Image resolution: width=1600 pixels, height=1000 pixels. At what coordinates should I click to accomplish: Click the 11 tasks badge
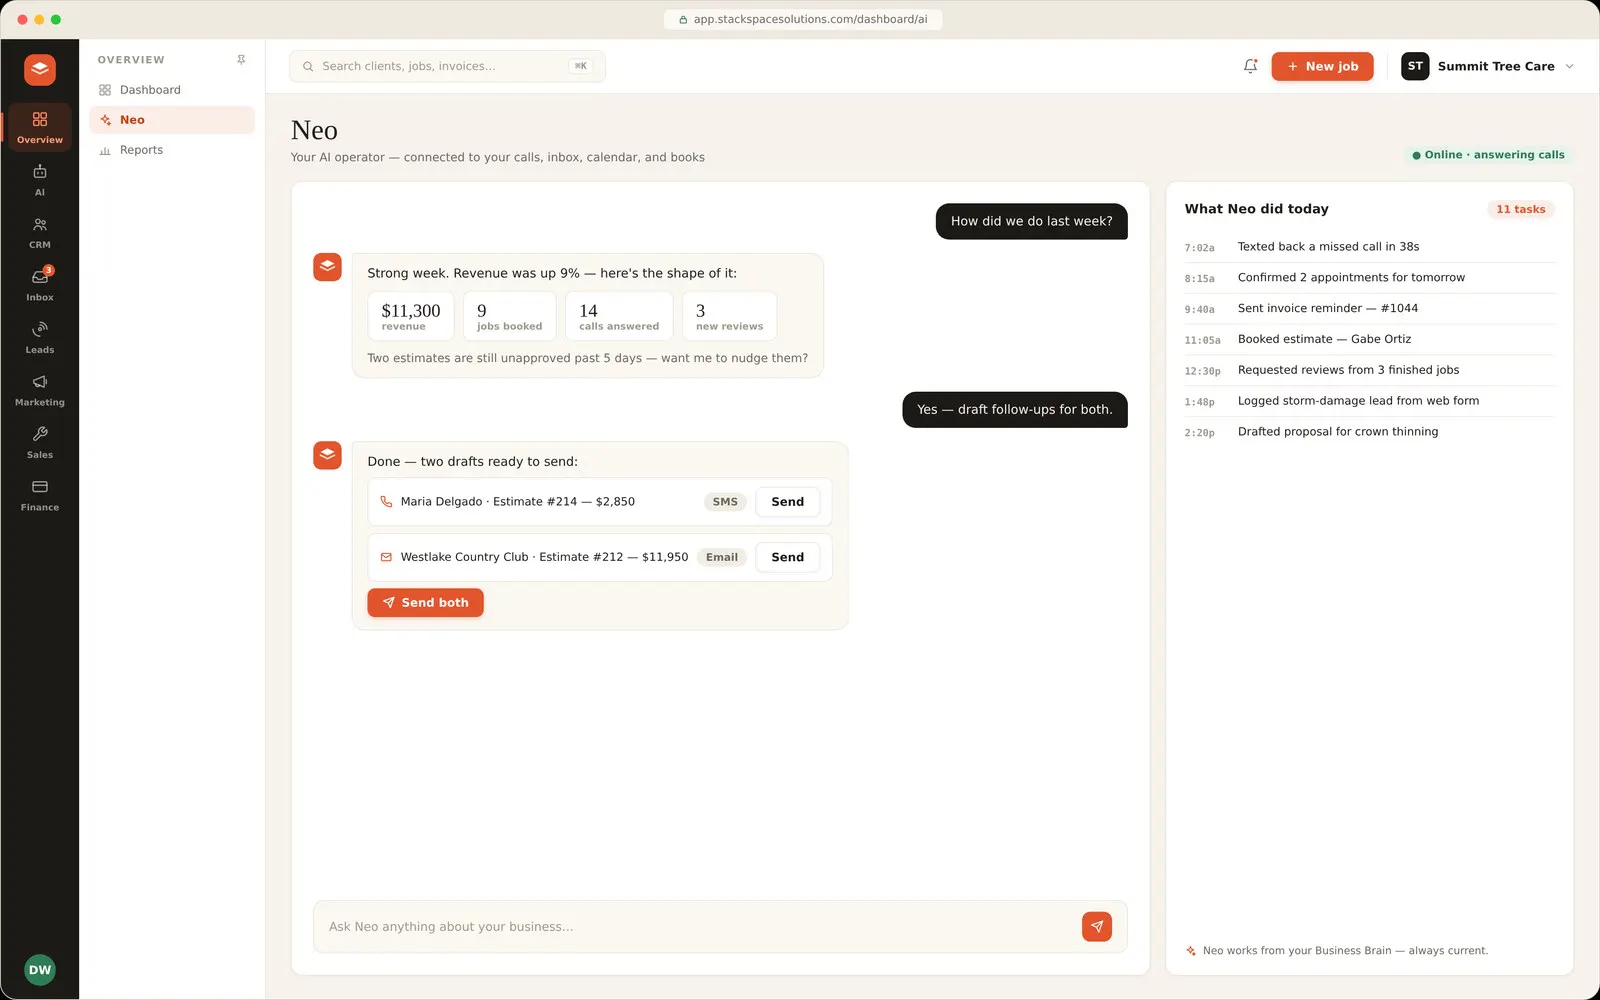coord(1520,209)
